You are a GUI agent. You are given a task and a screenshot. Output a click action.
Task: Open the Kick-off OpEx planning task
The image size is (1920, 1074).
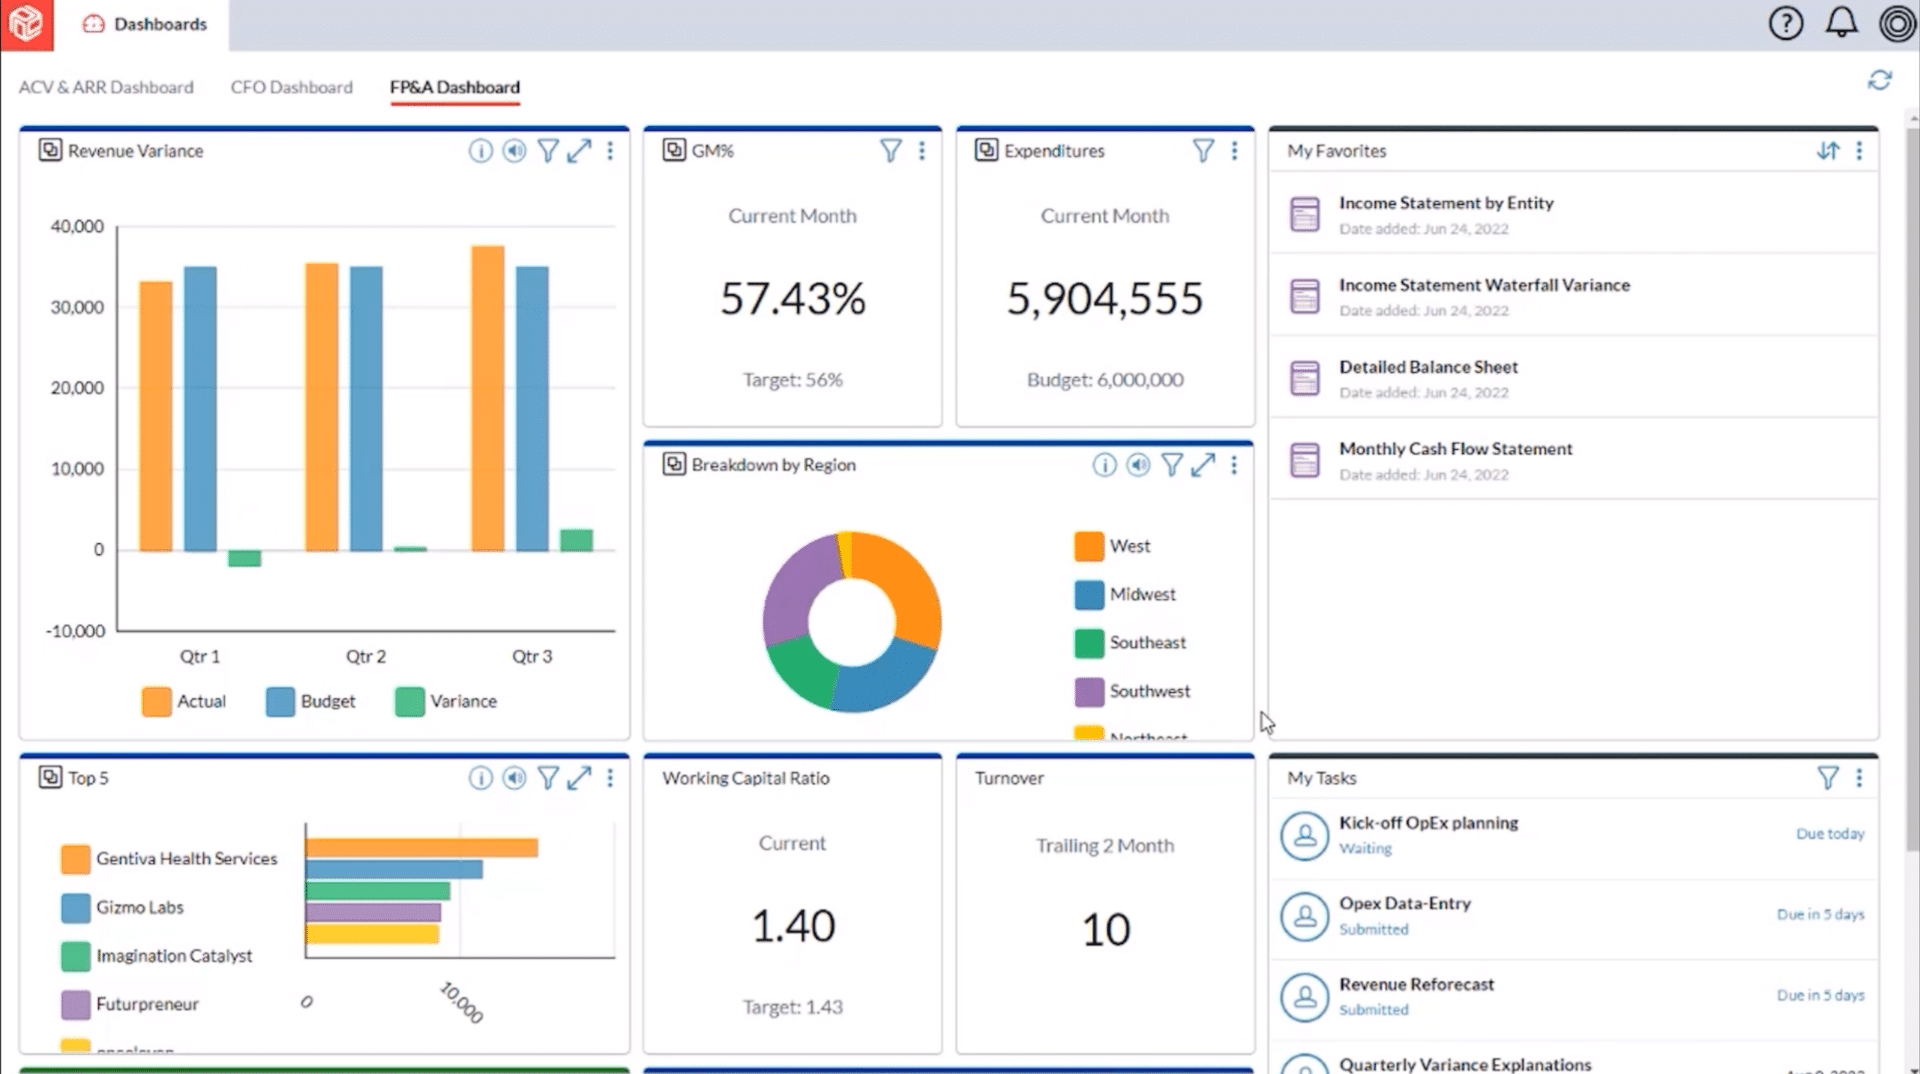pos(1429,822)
